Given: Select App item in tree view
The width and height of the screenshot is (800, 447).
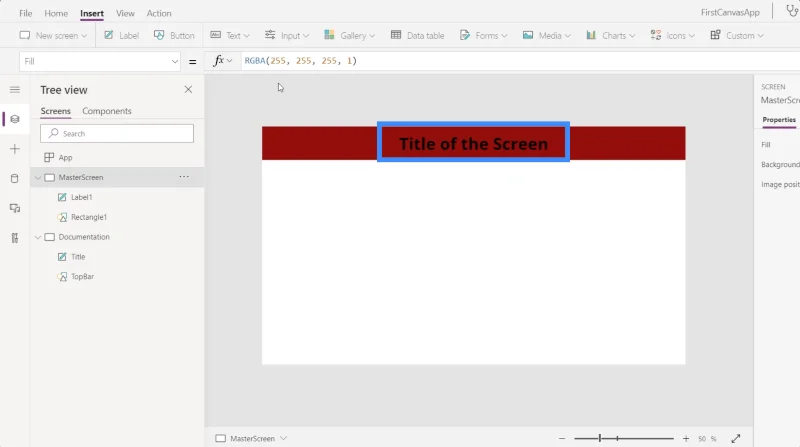Looking at the screenshot, I should point(65,158).
